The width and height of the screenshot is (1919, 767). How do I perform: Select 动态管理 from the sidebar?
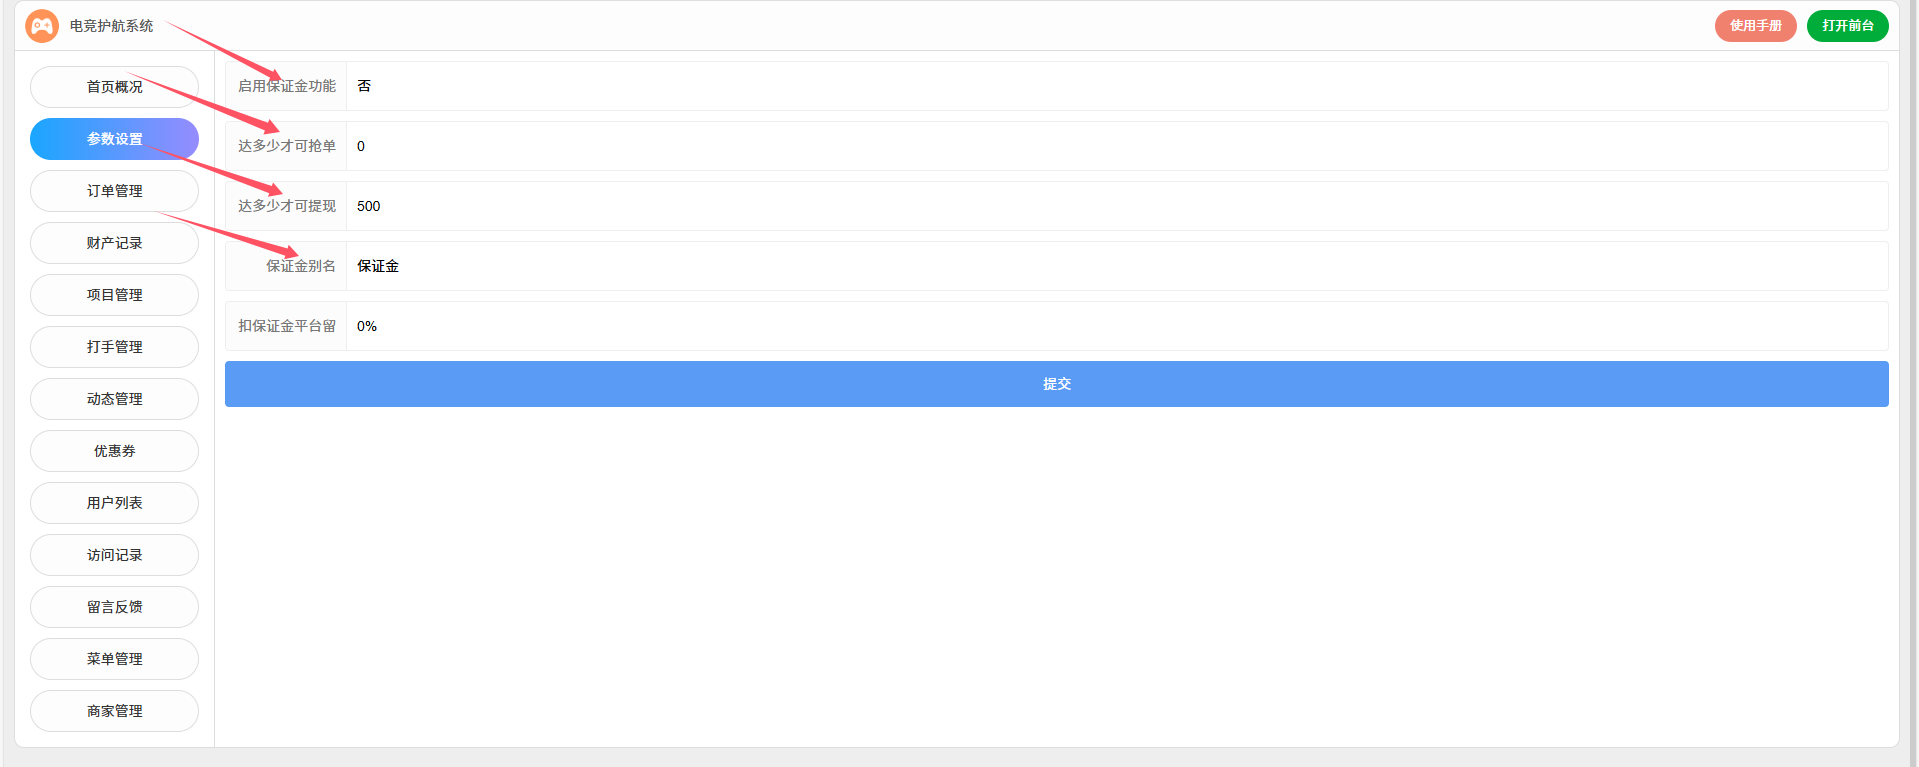tap(114, 399)
